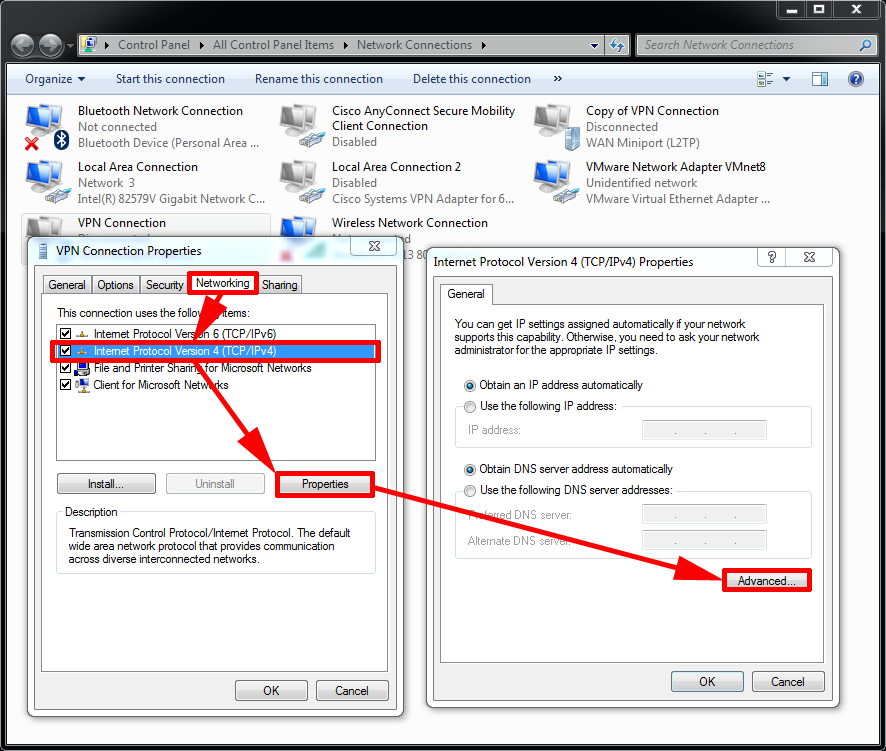
Task: Click the Forward navigation arrow button
Action: pyautogui.click(x=51, y=45)
